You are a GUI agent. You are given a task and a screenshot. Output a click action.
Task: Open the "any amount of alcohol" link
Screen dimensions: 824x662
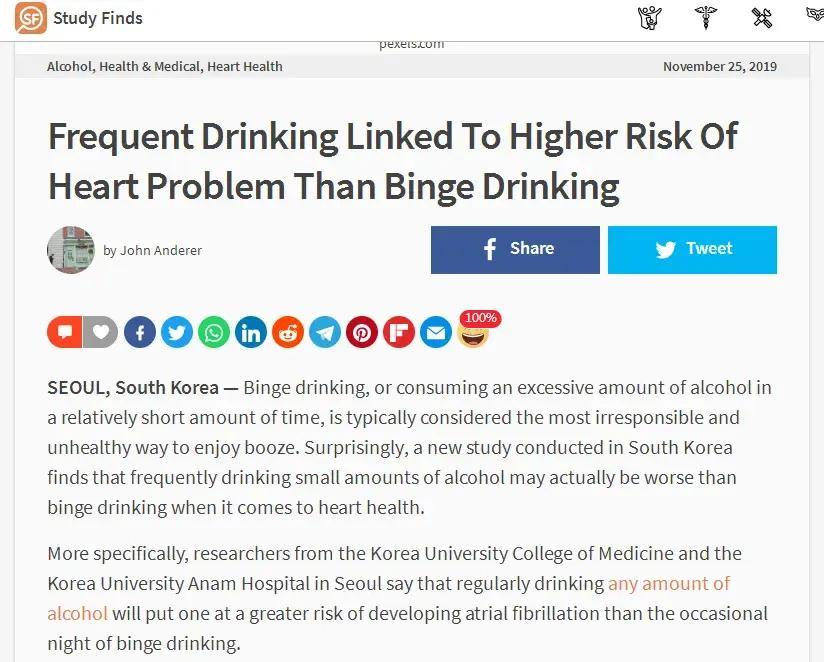[668, 583]
